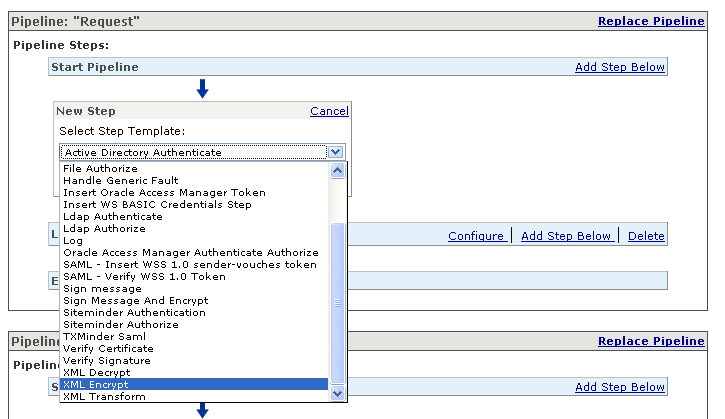Select SAML - Verify WSS 1.0 Token
Viewport: 725px width, 419px height.
pos(194,277)
